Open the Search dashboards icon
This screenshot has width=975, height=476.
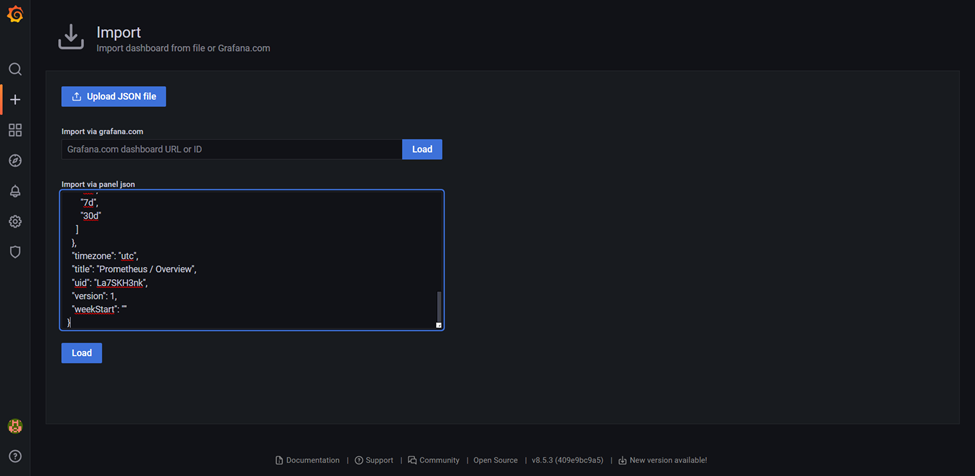pyautogui.click(x=15, y=69)
